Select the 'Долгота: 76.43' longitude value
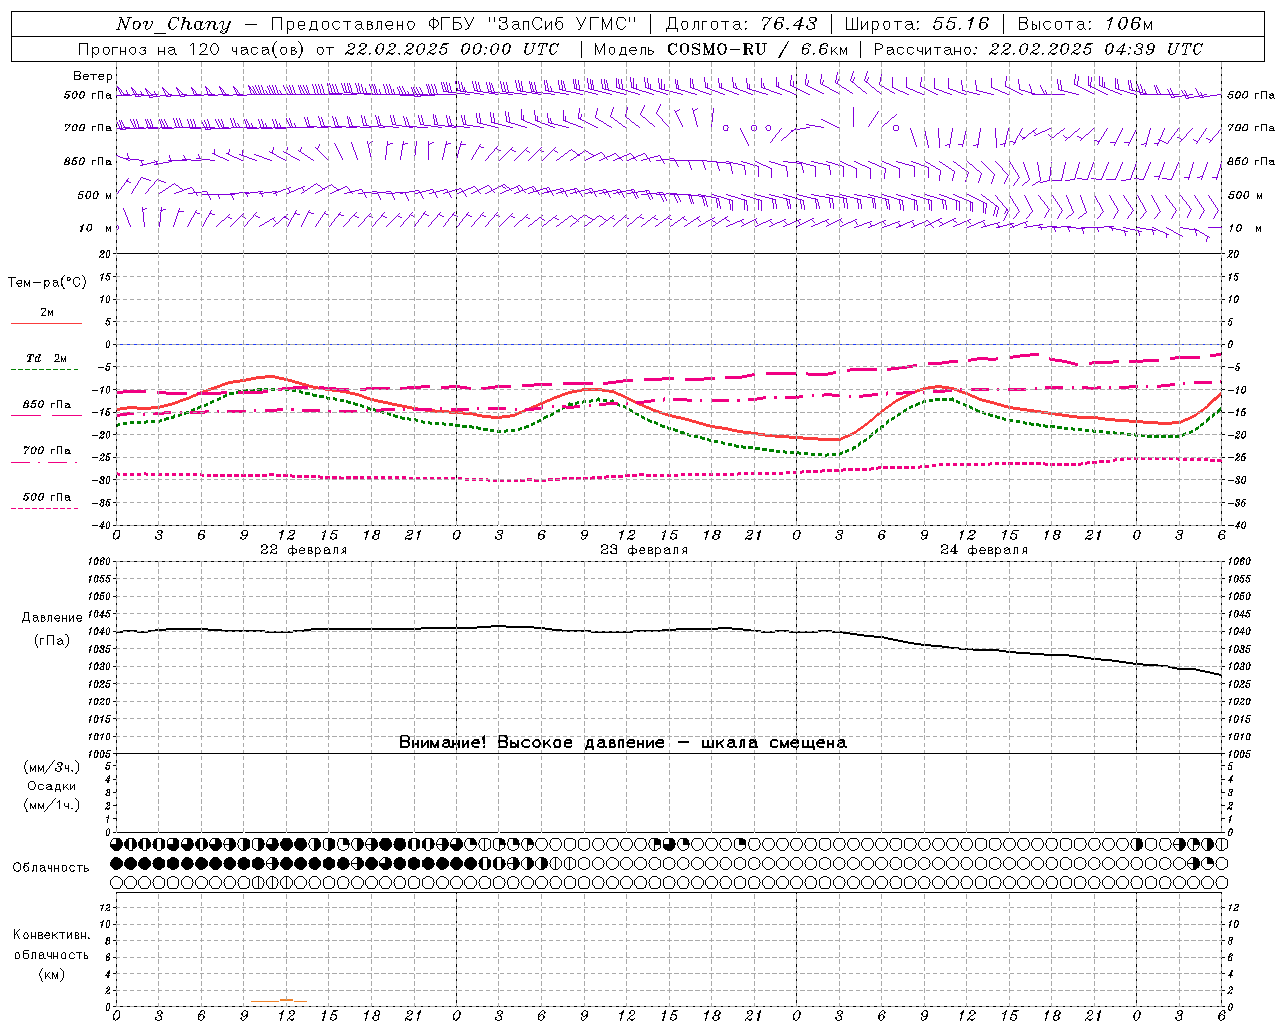Viewport: 1280px width, 1024px height. [741, 24]
